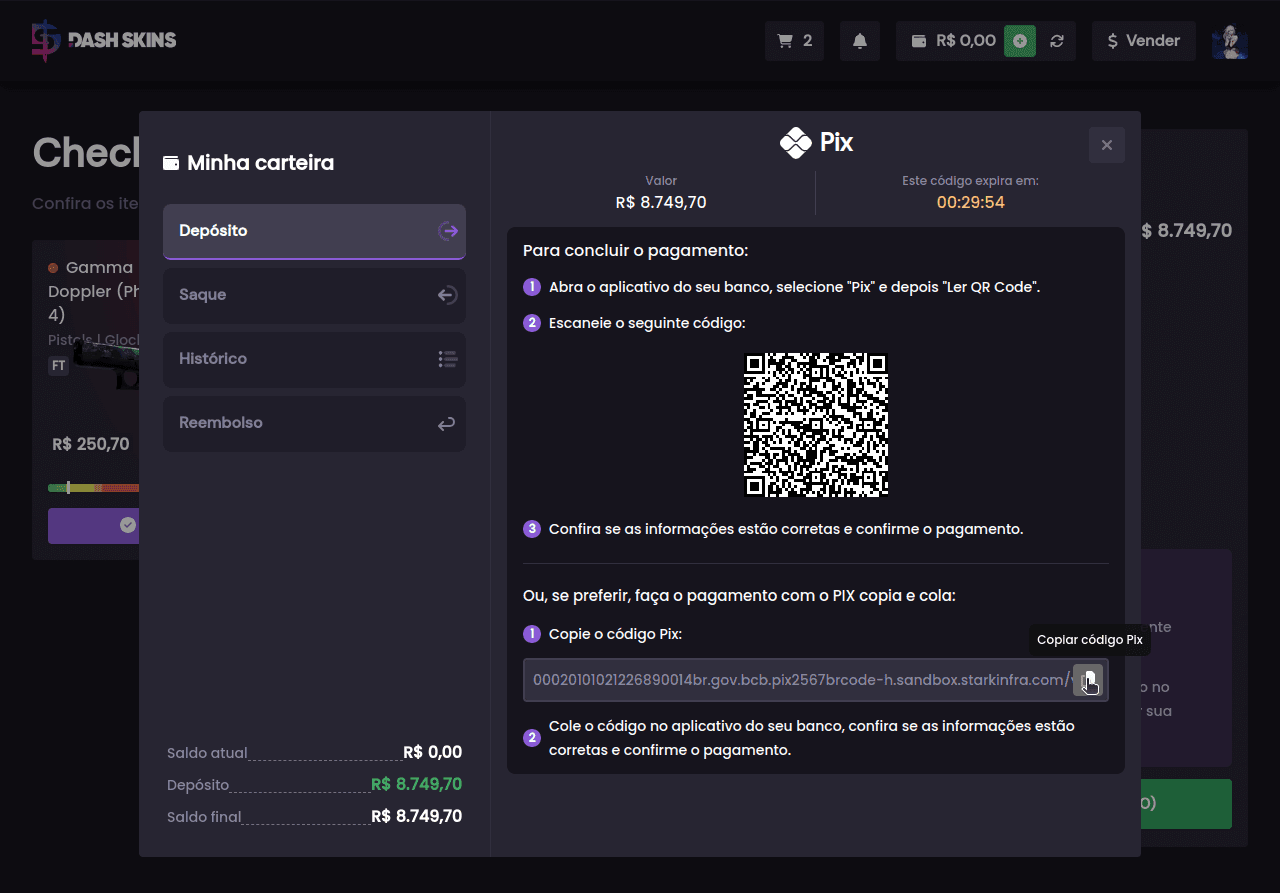Select the Depósito tab
The image size is (1280, 893).
coord(314,231)
